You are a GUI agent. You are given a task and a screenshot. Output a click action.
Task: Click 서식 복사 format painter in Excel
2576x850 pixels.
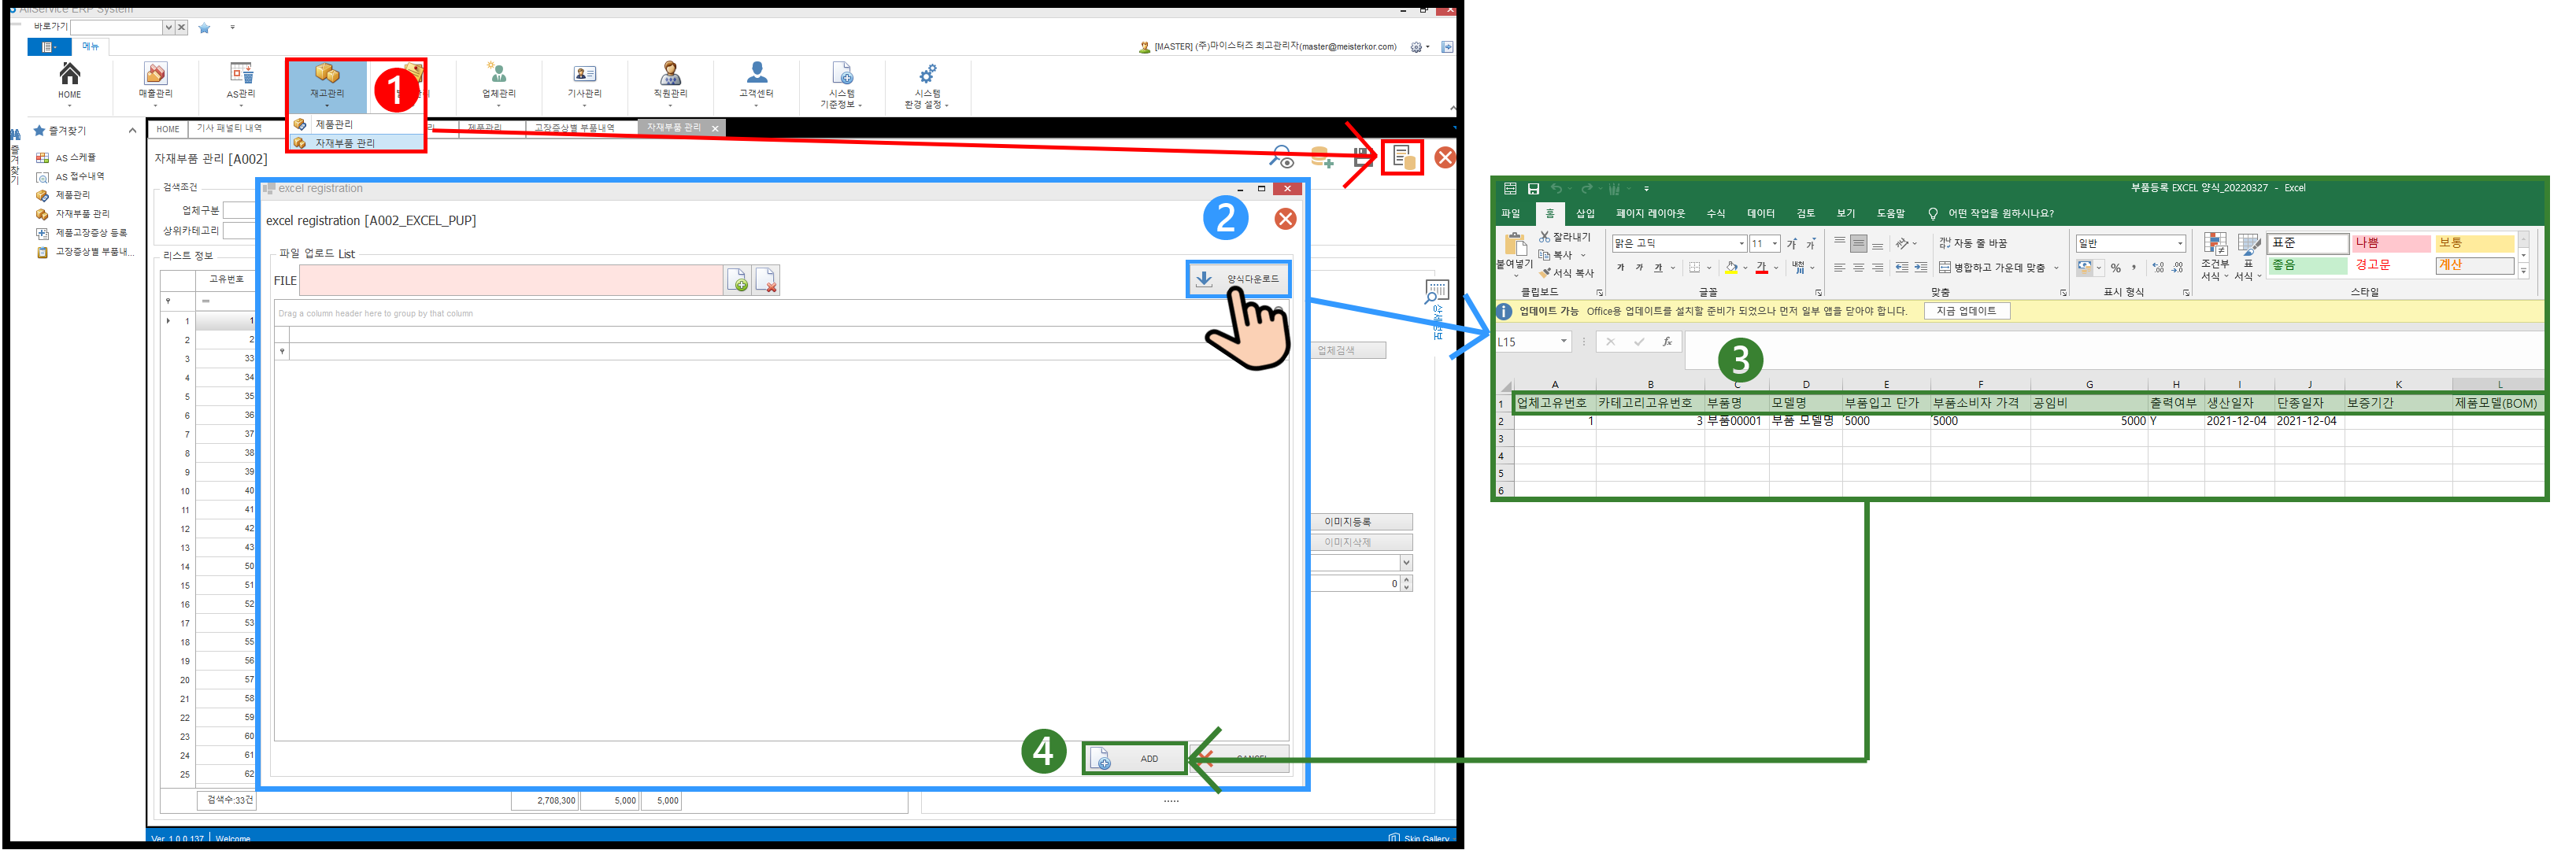1567,273
